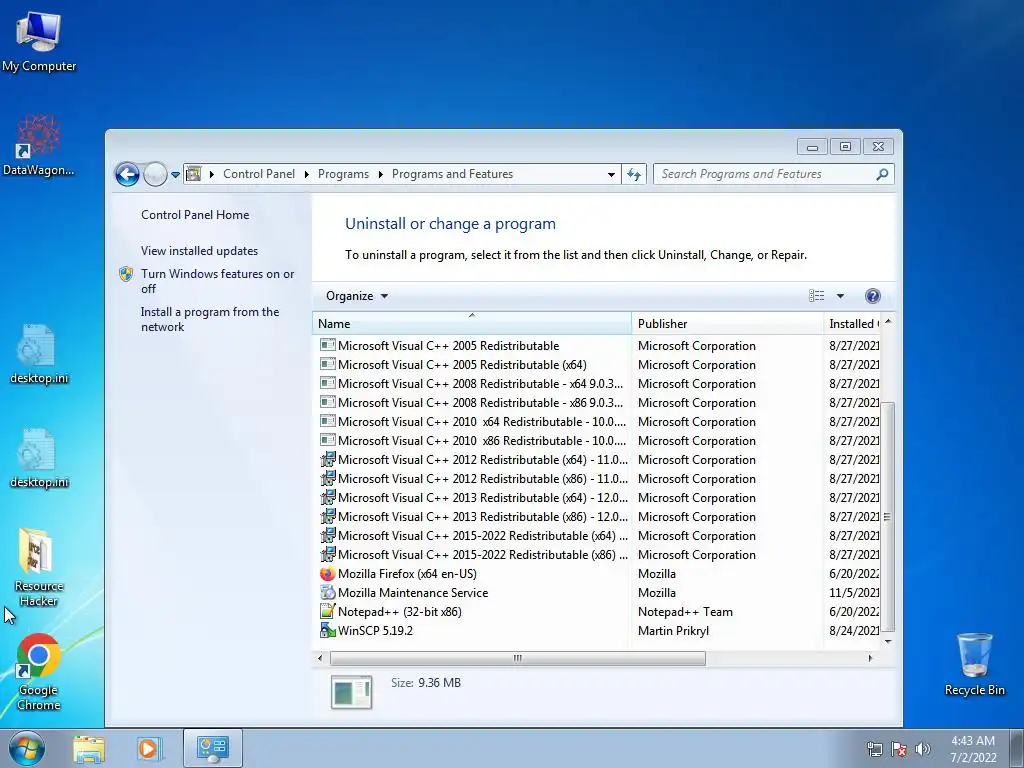
Task: Click the back navigation arrow
Action: pyautogui.click(x=127, y=174)
